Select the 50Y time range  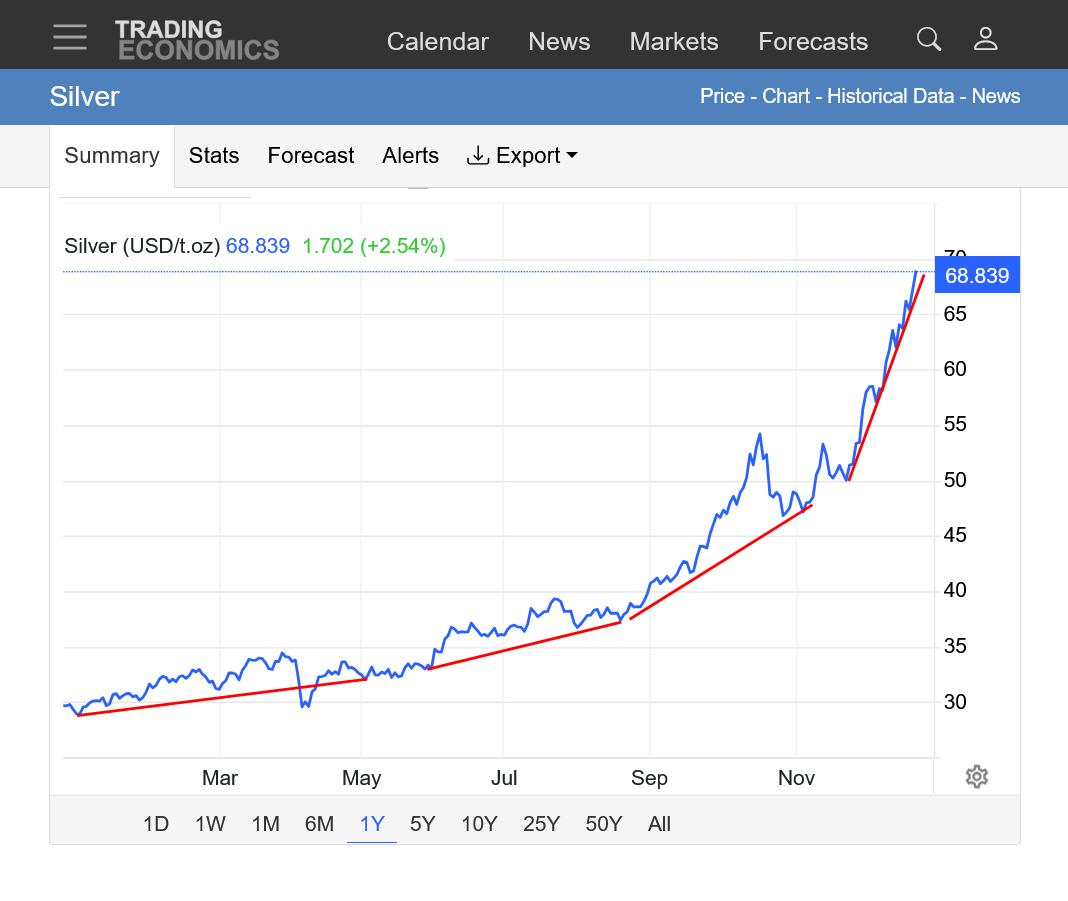point(603,824)
